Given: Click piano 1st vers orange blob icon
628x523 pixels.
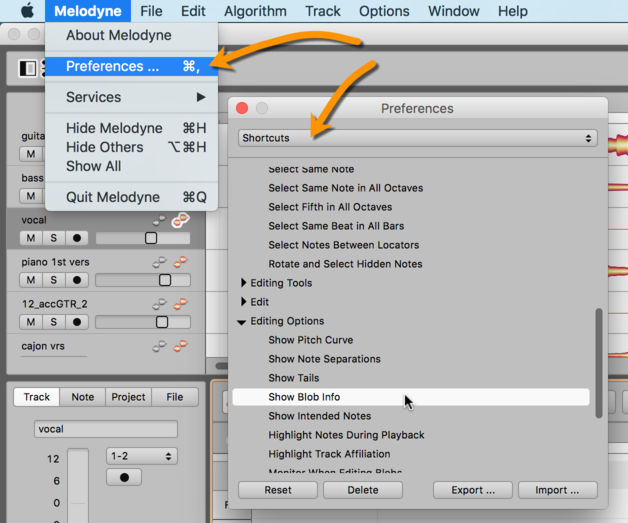Looking at the screenshot, I should pyautogui.click(x=181, y=262).
